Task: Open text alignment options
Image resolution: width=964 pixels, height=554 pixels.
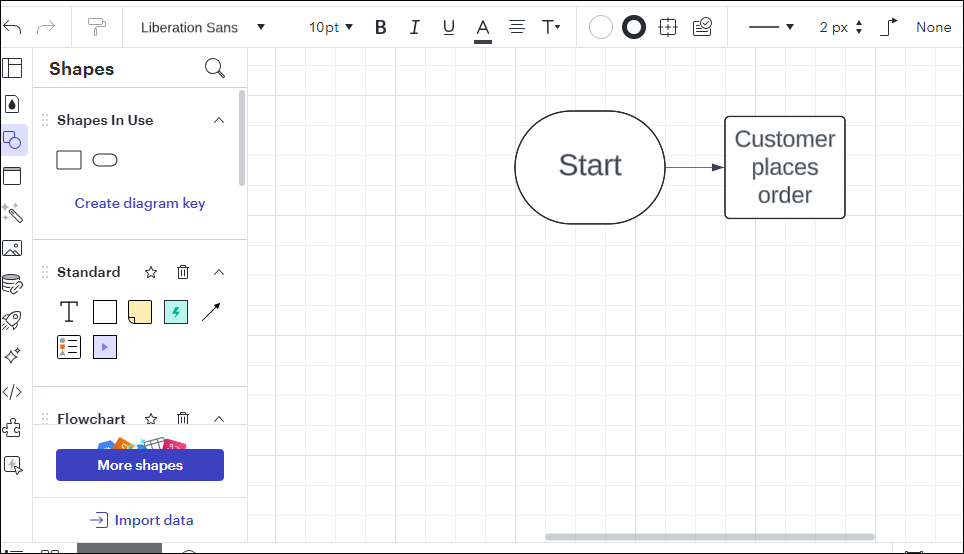Action: (517, 27)
